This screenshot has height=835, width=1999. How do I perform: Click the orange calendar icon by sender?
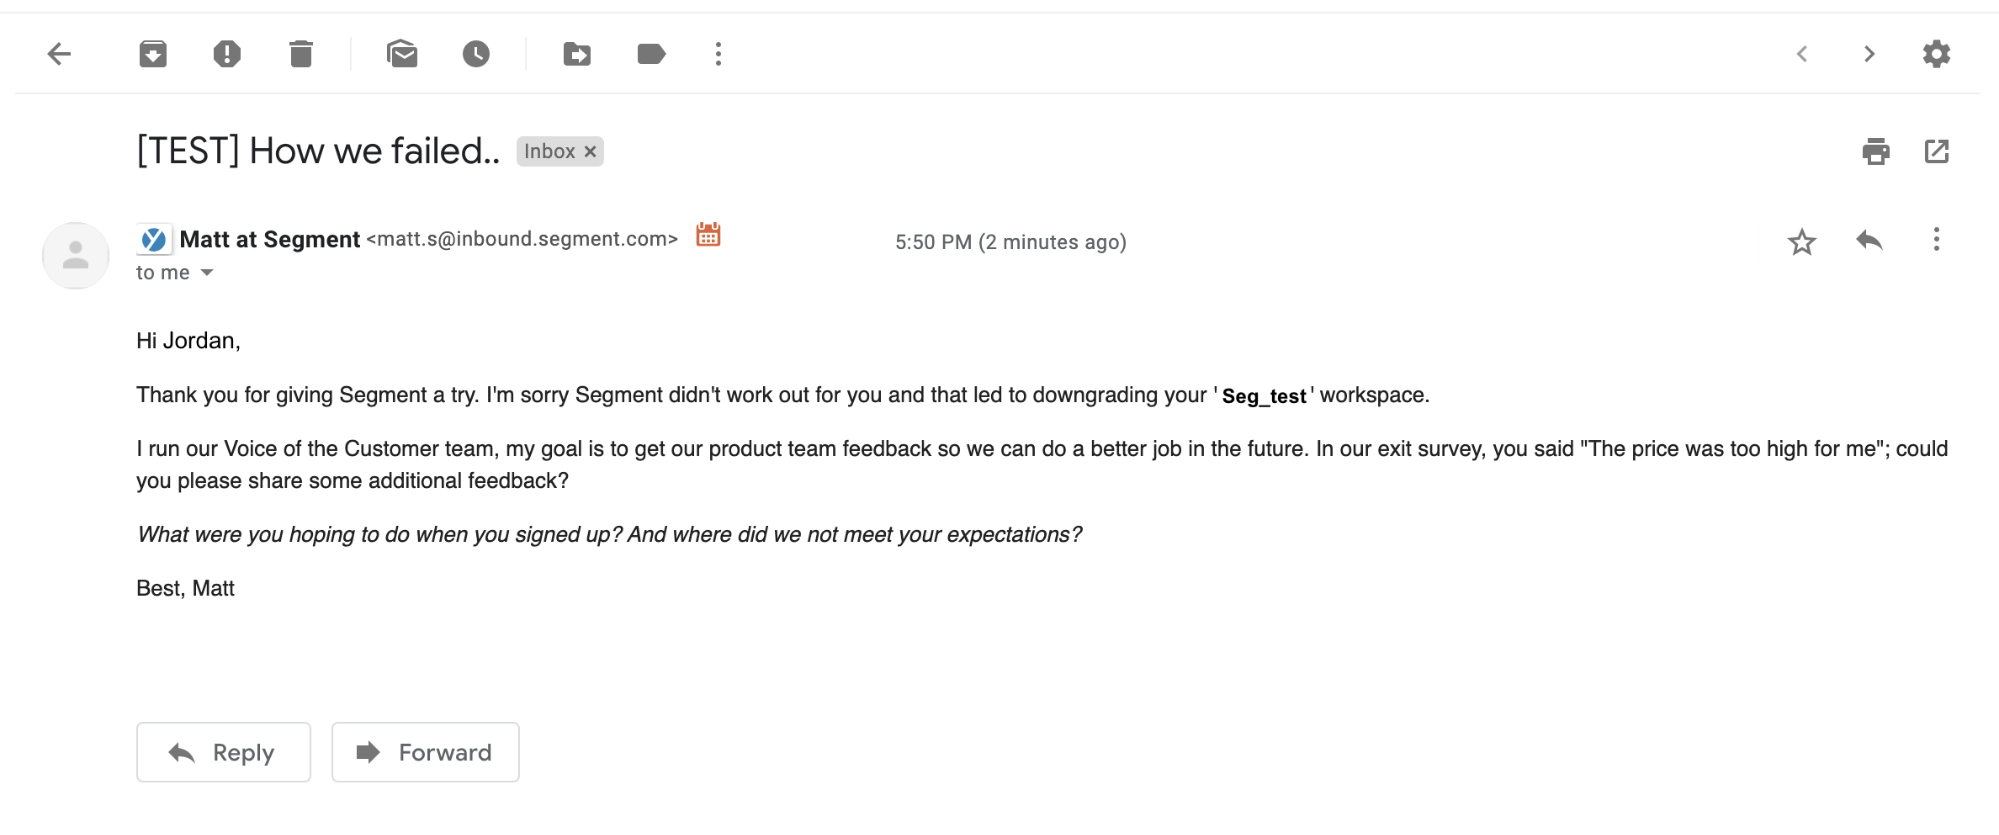[x=708, y=235]
